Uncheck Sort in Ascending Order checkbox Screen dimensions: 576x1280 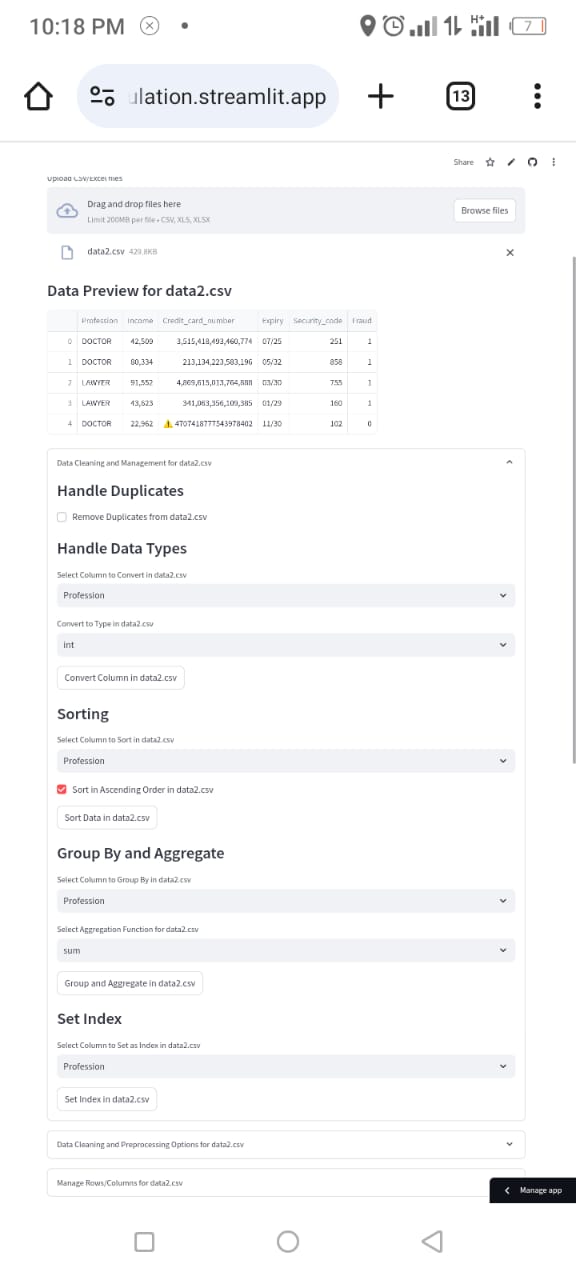coord(62,790)
